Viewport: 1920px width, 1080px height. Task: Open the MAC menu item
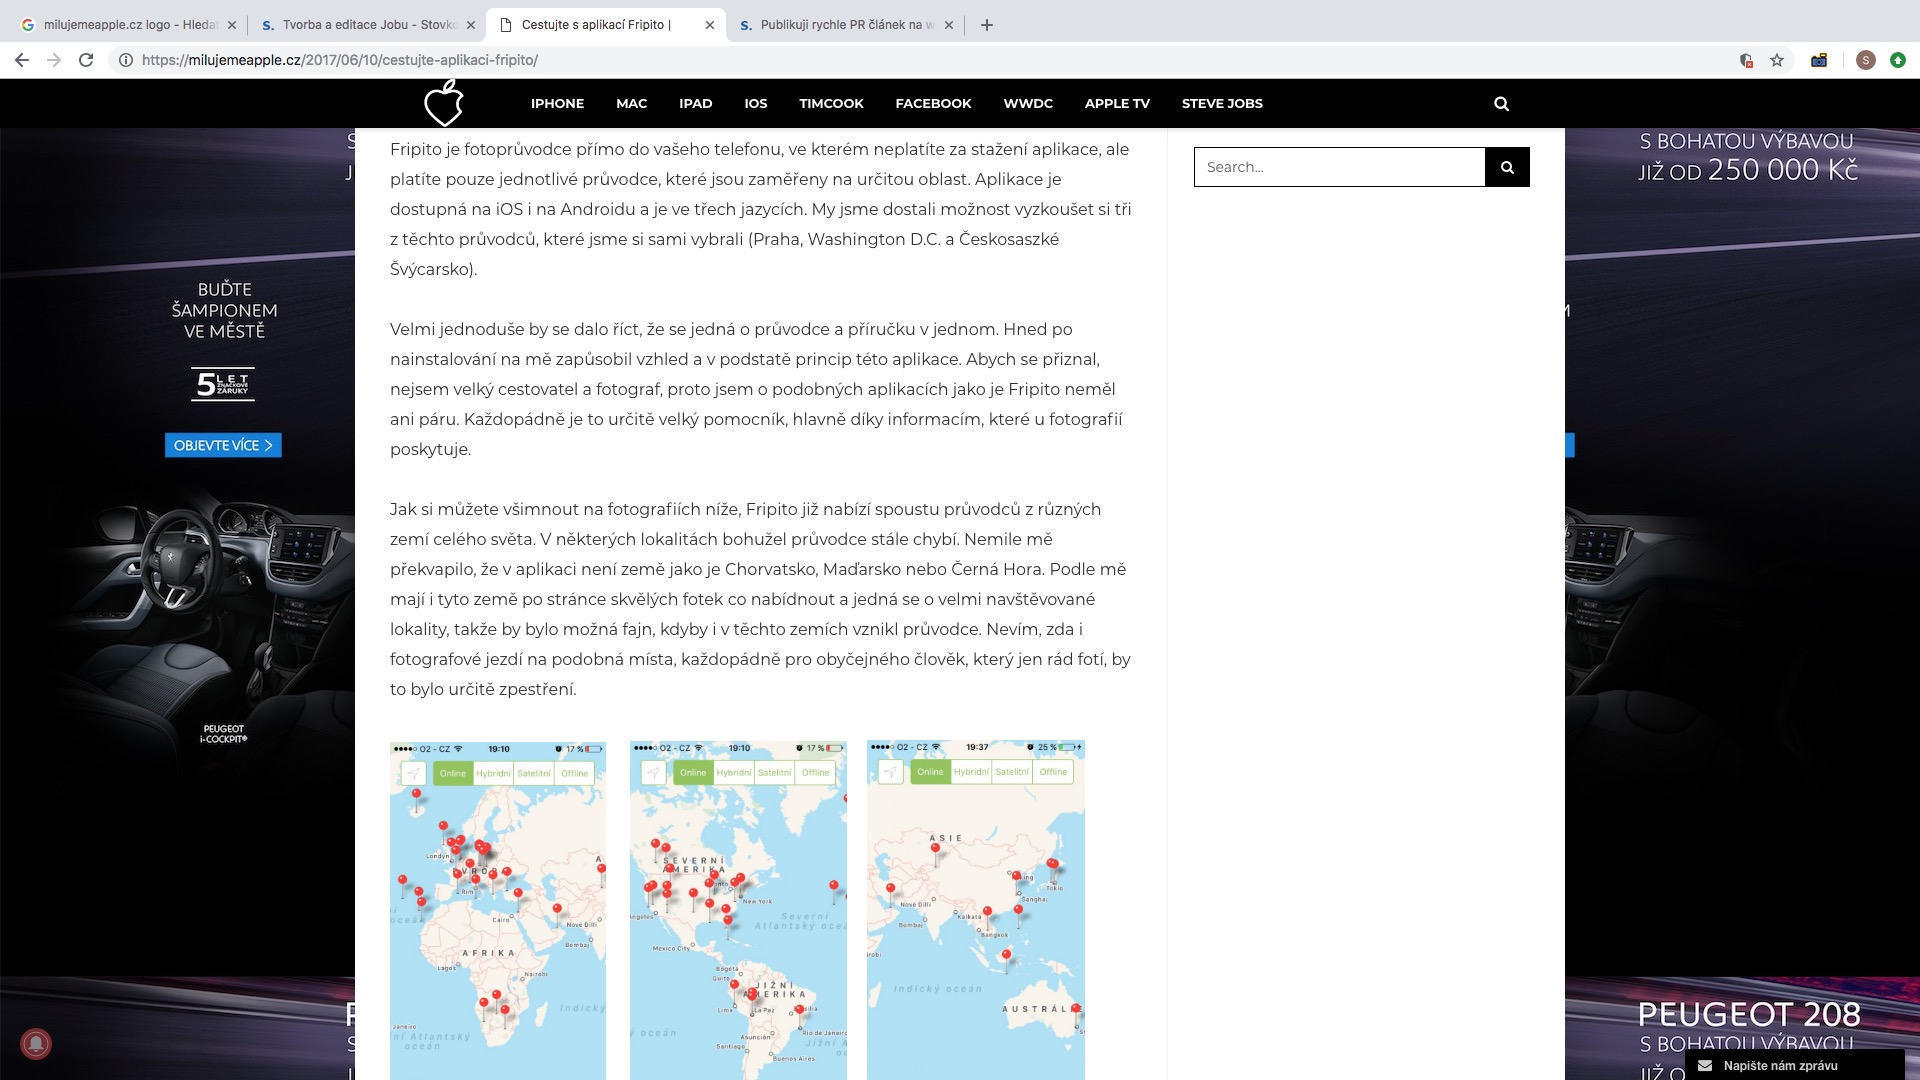[631, 103]
